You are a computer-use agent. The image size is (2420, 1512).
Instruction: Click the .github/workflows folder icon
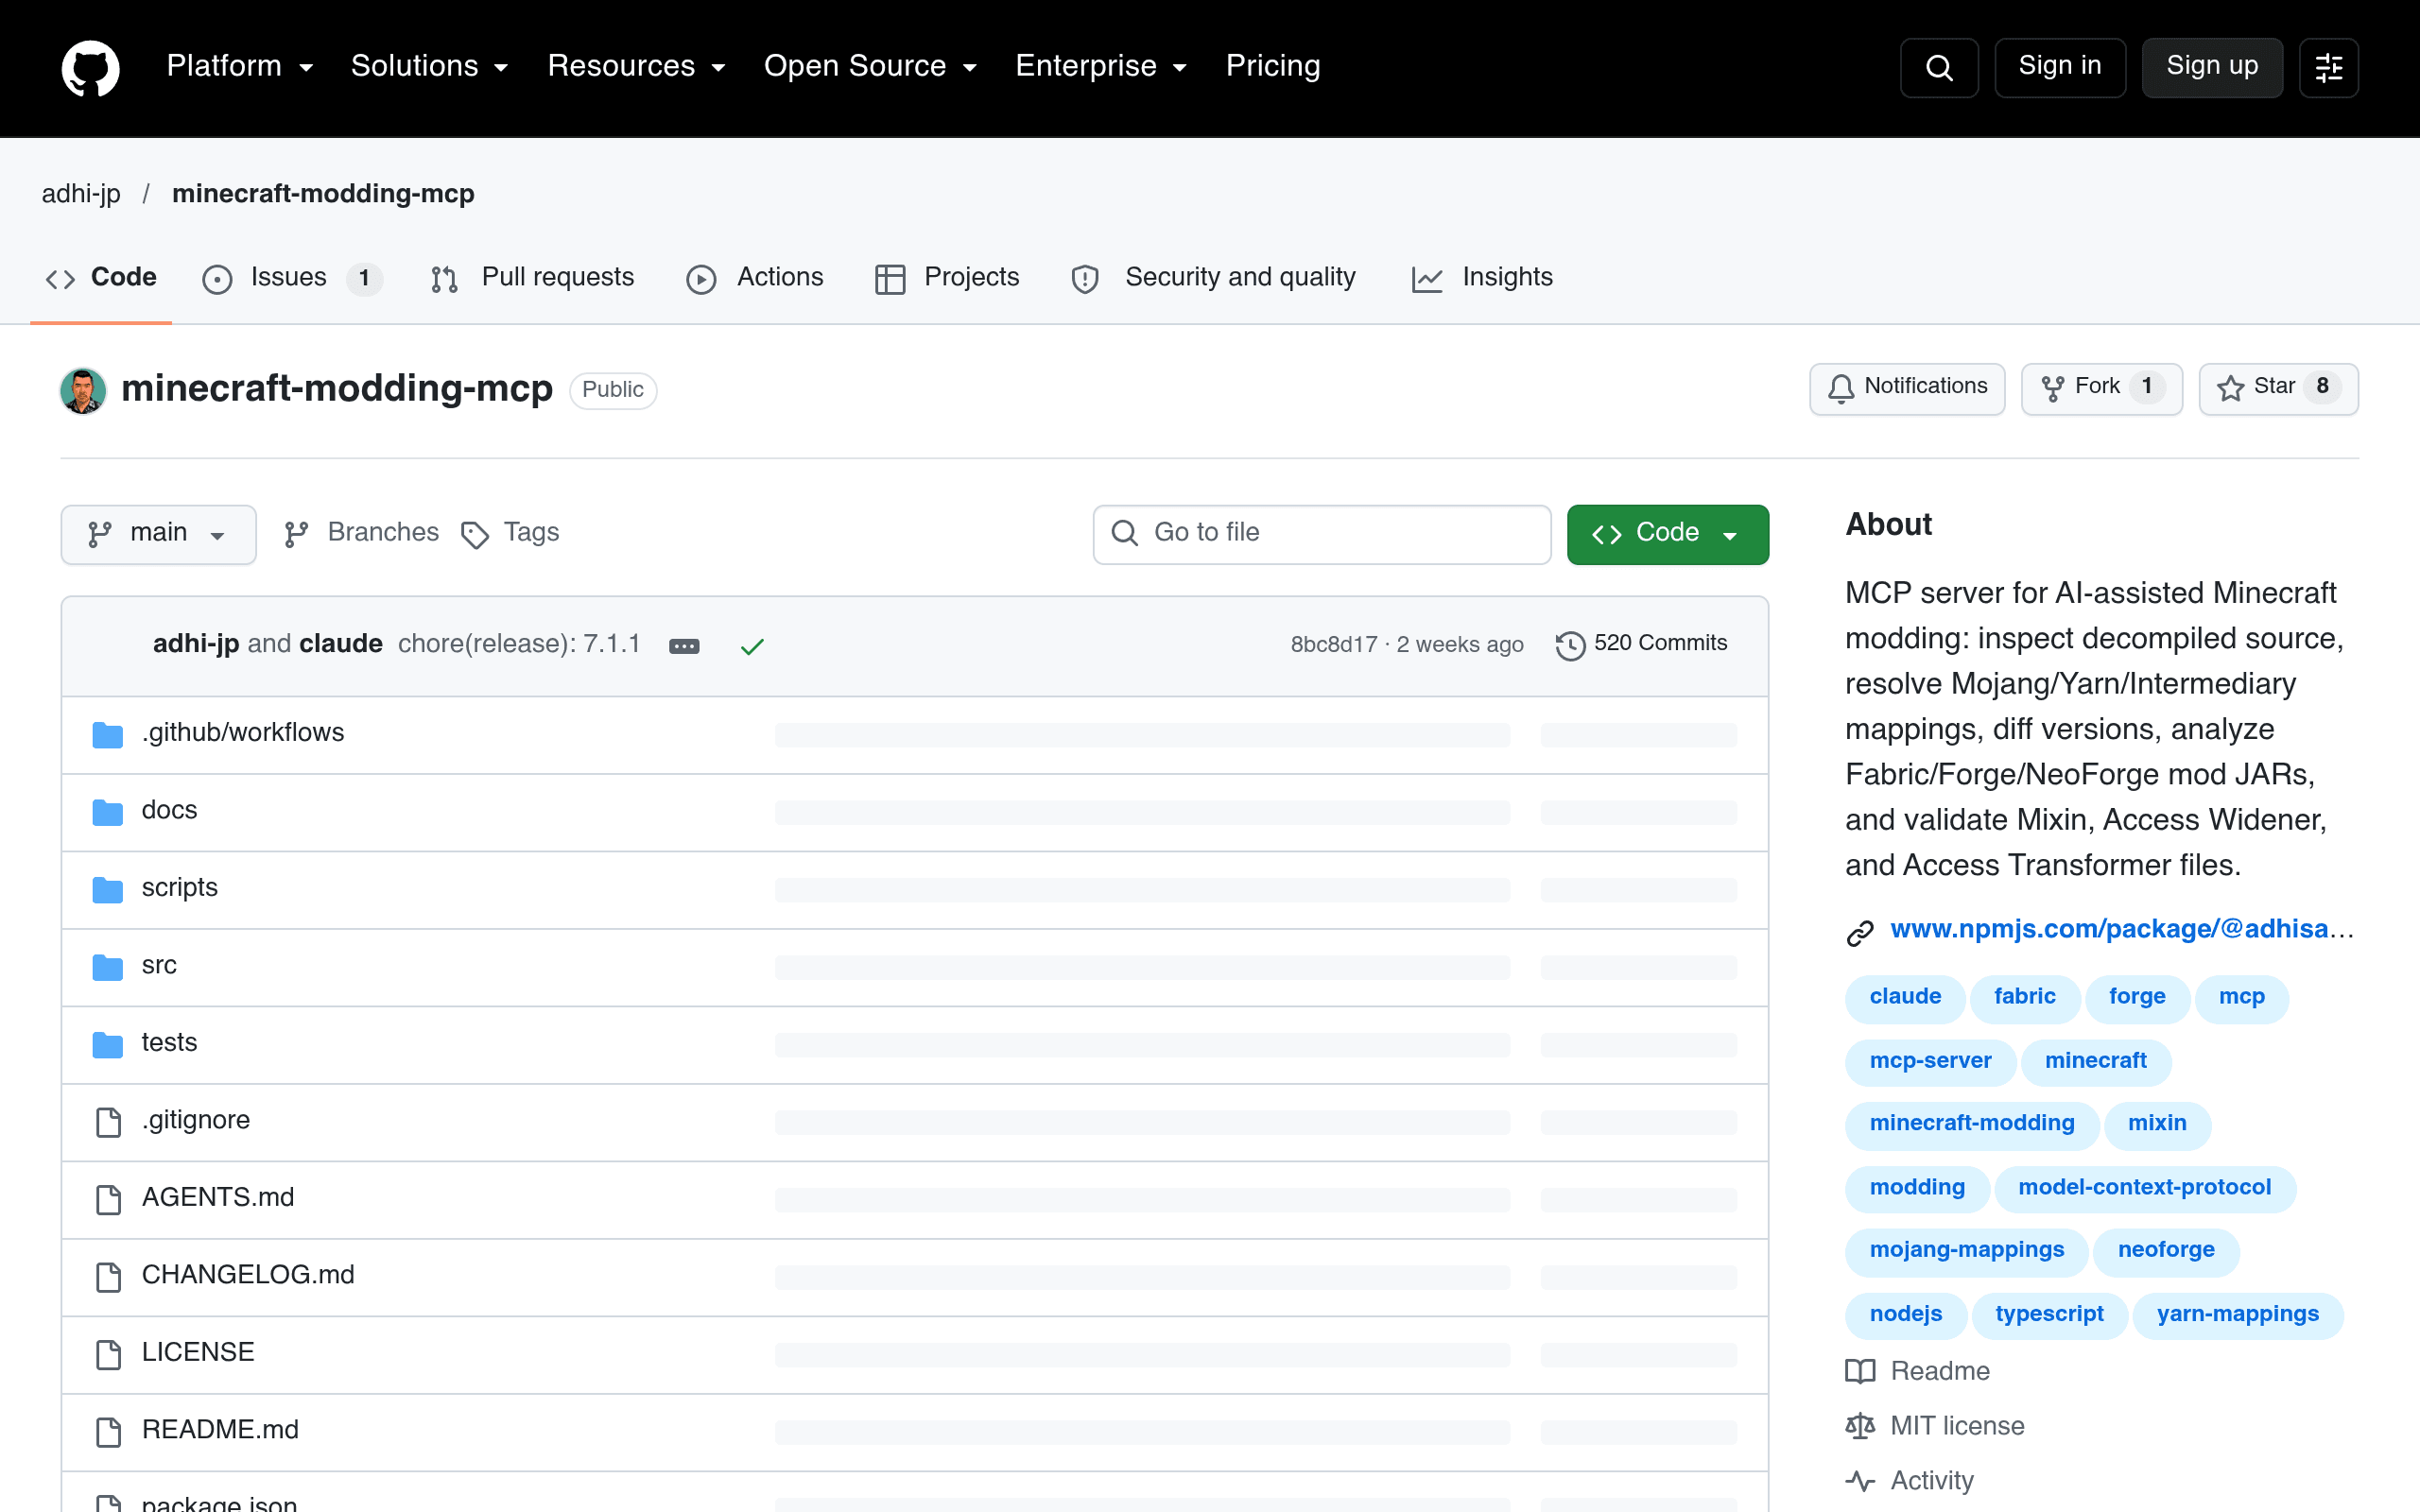[x=108, y=734]
